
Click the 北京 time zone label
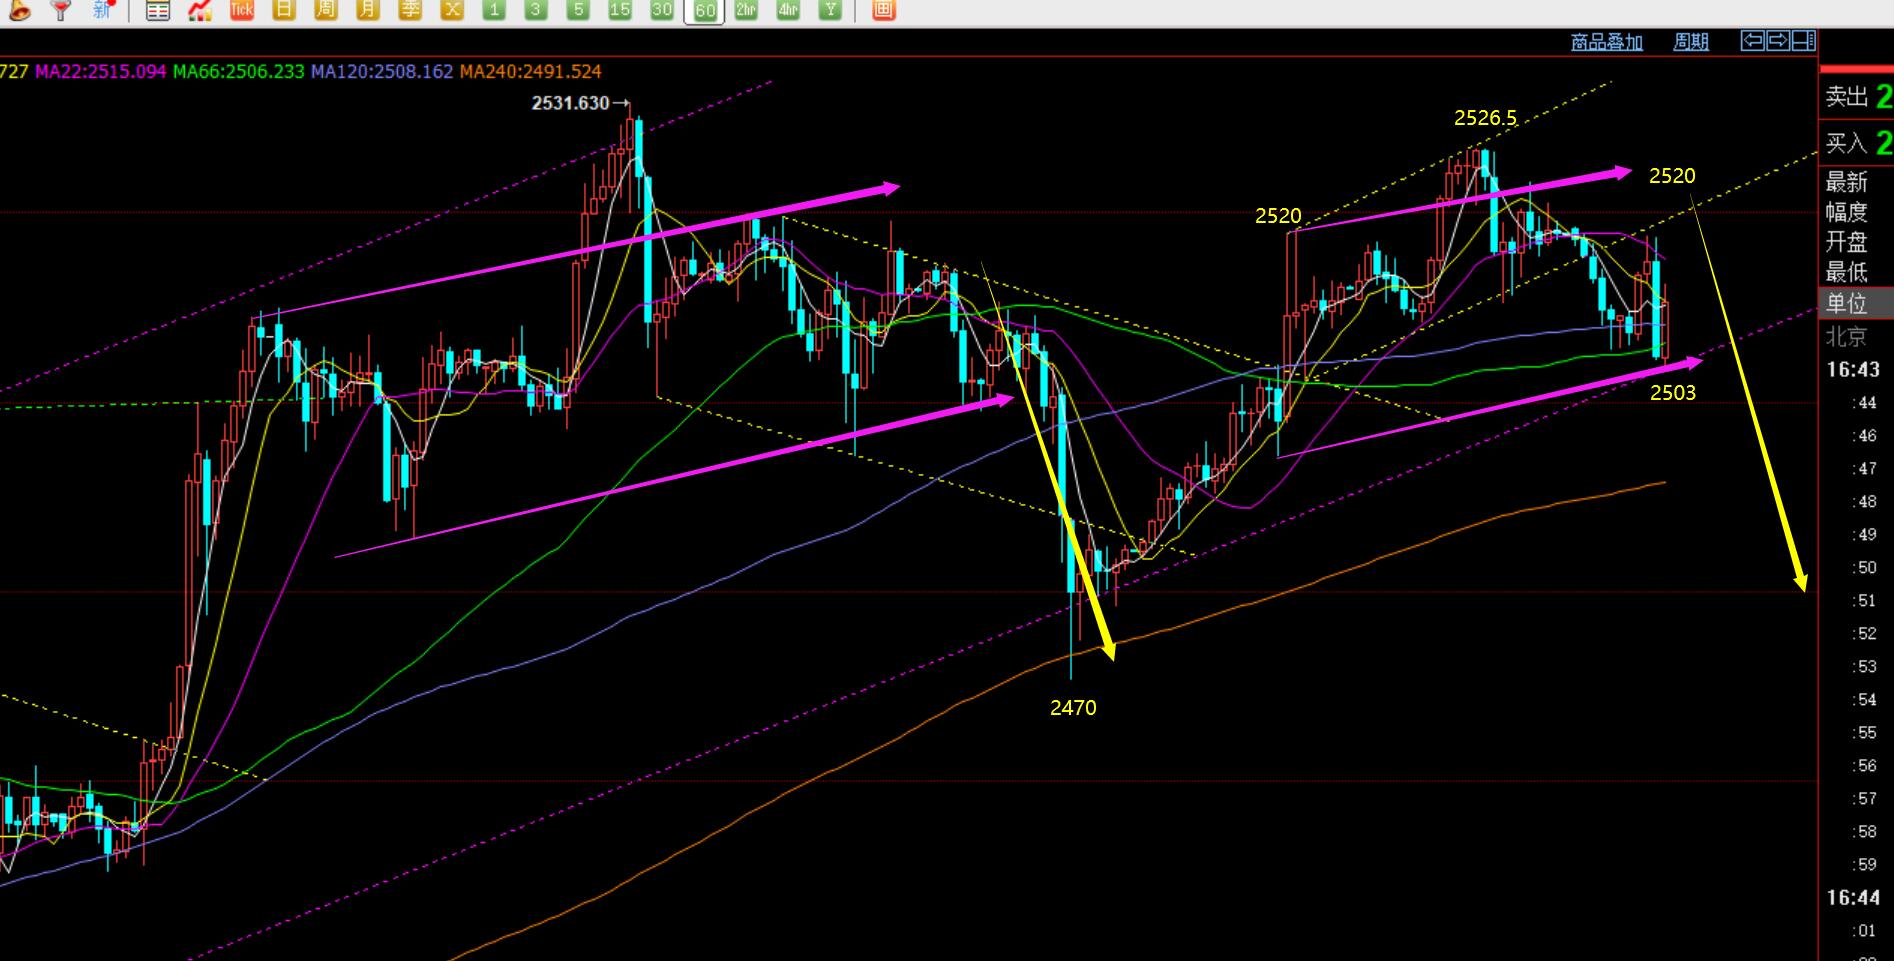[x=1846, y=336]
